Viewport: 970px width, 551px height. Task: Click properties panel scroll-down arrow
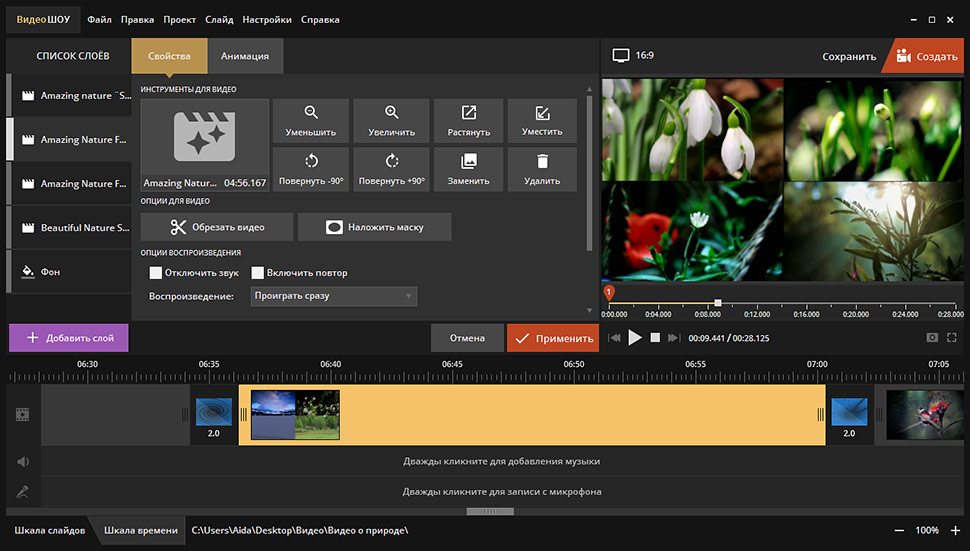click(x=589, y=310)
